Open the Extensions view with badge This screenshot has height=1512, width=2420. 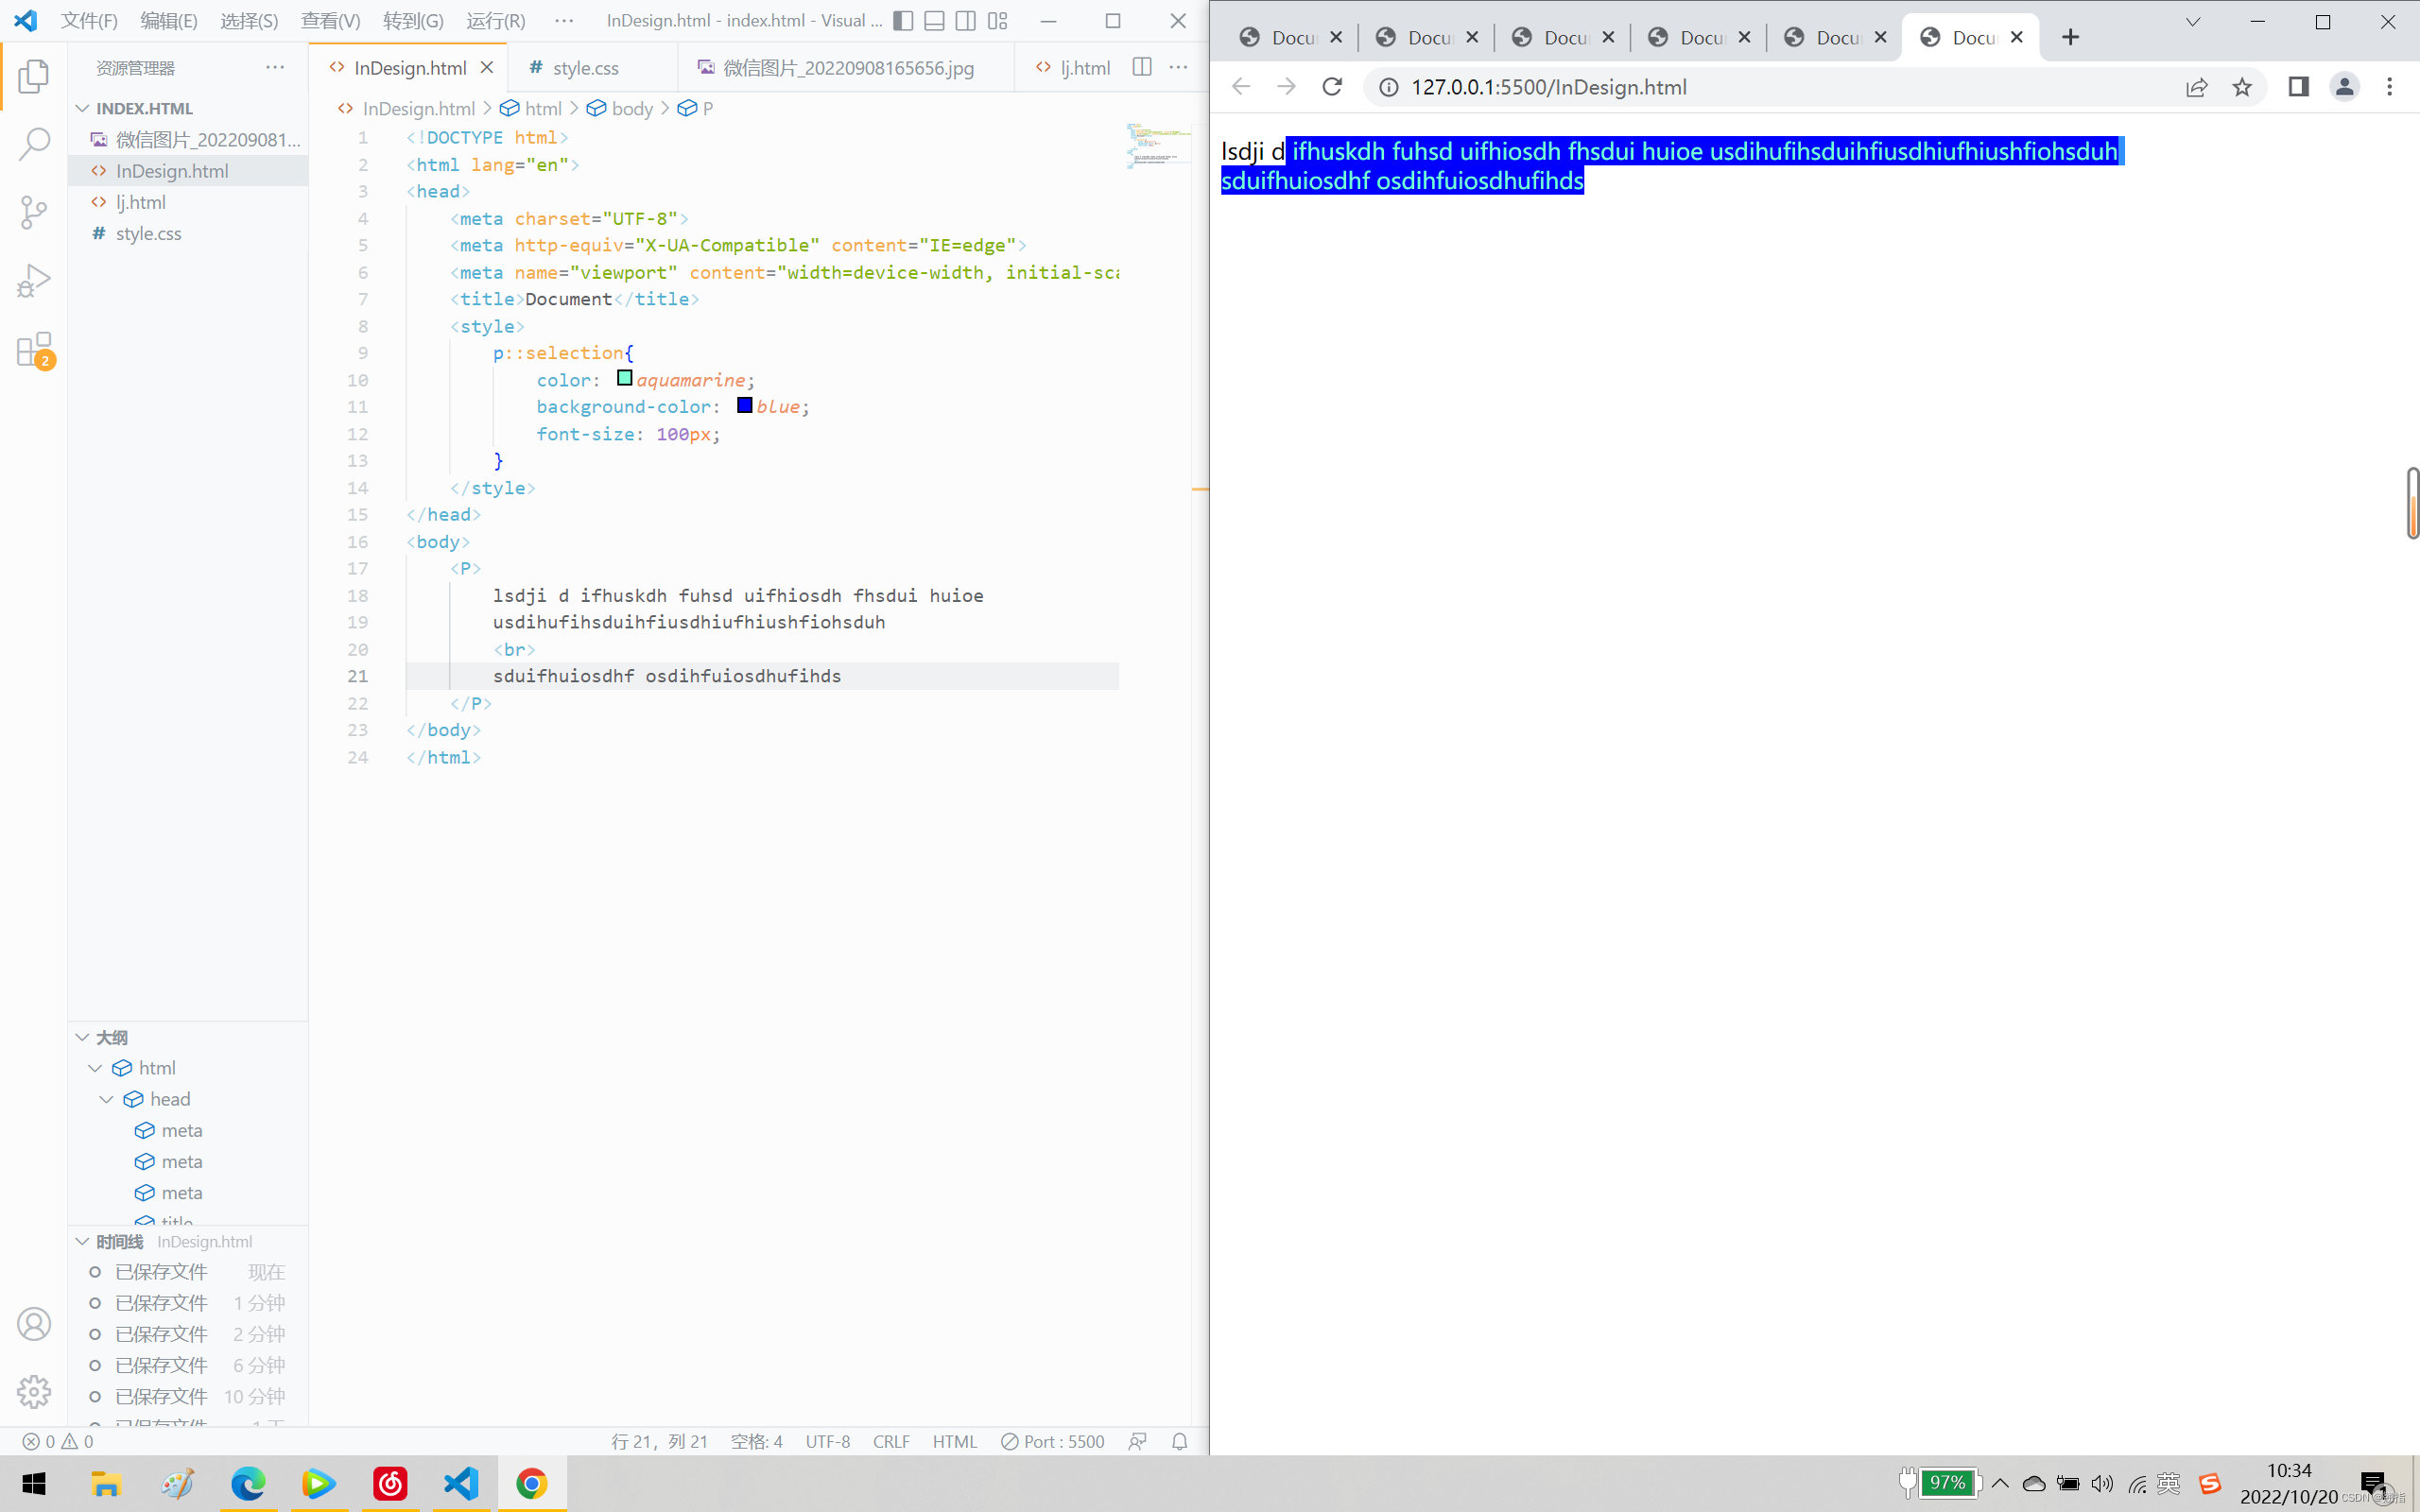(x=34, y=350)
